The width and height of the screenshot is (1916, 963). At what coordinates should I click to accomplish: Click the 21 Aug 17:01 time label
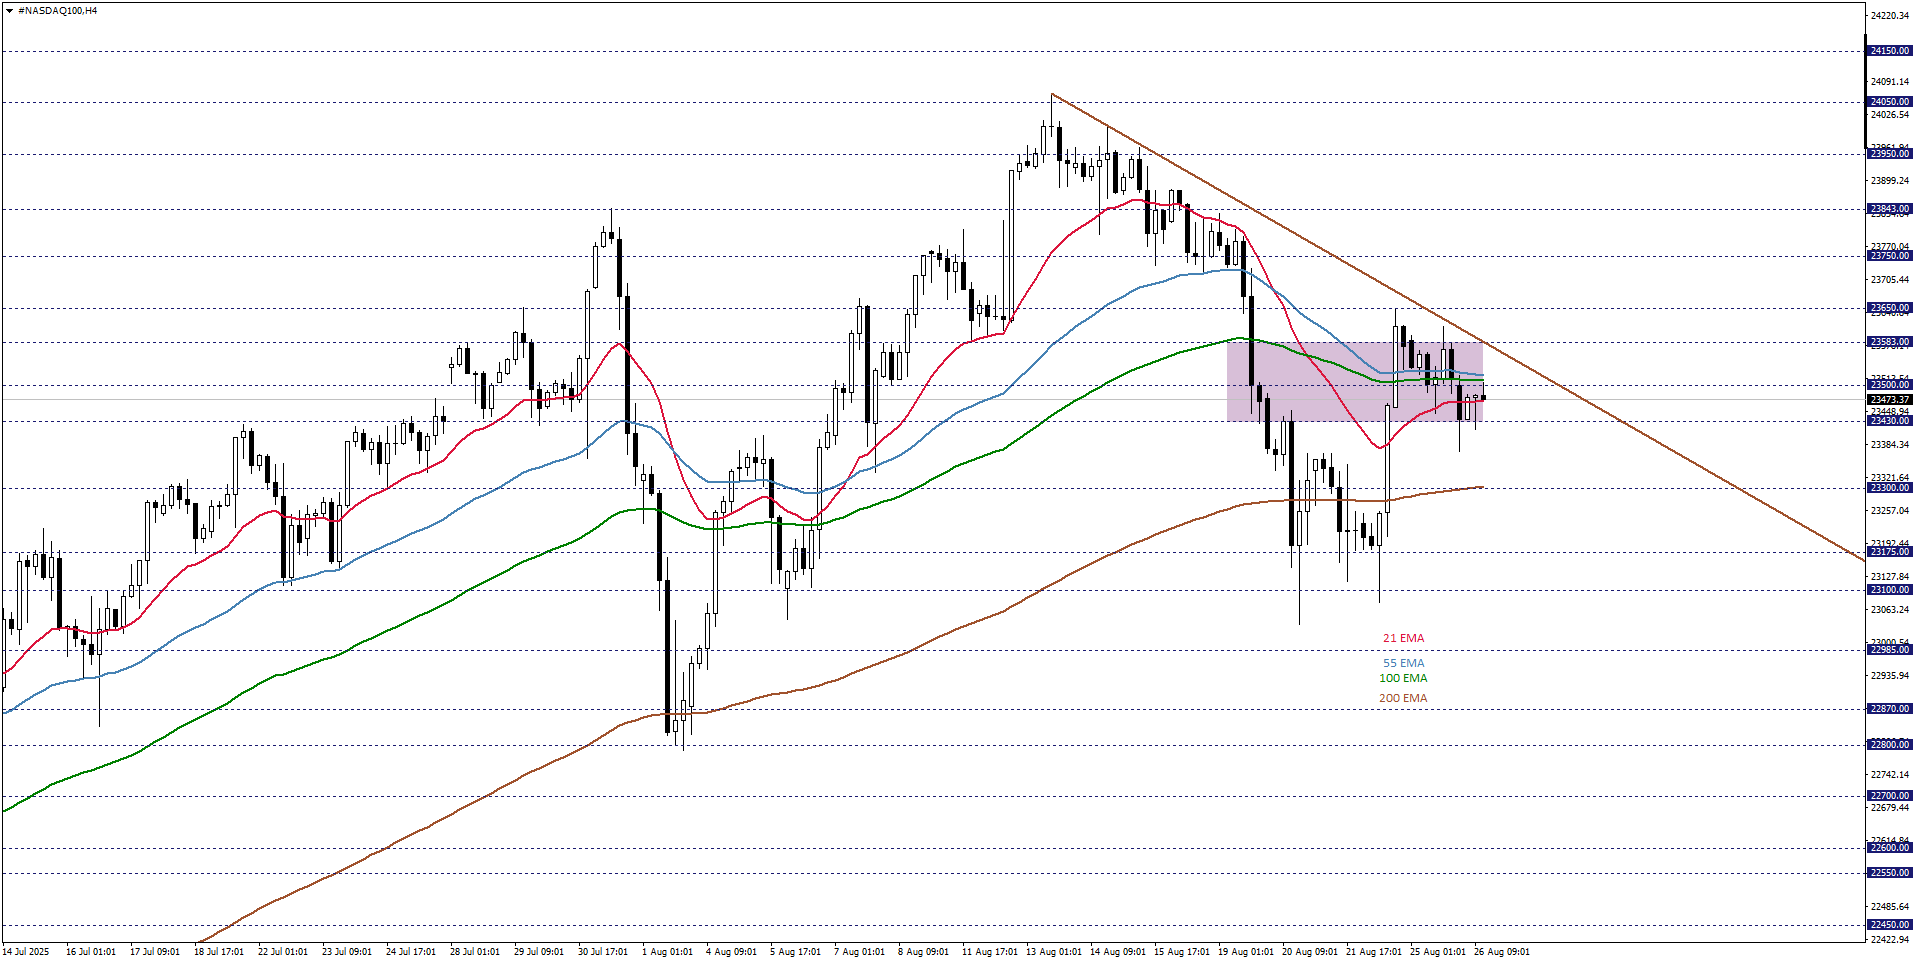click(1373, 952)
